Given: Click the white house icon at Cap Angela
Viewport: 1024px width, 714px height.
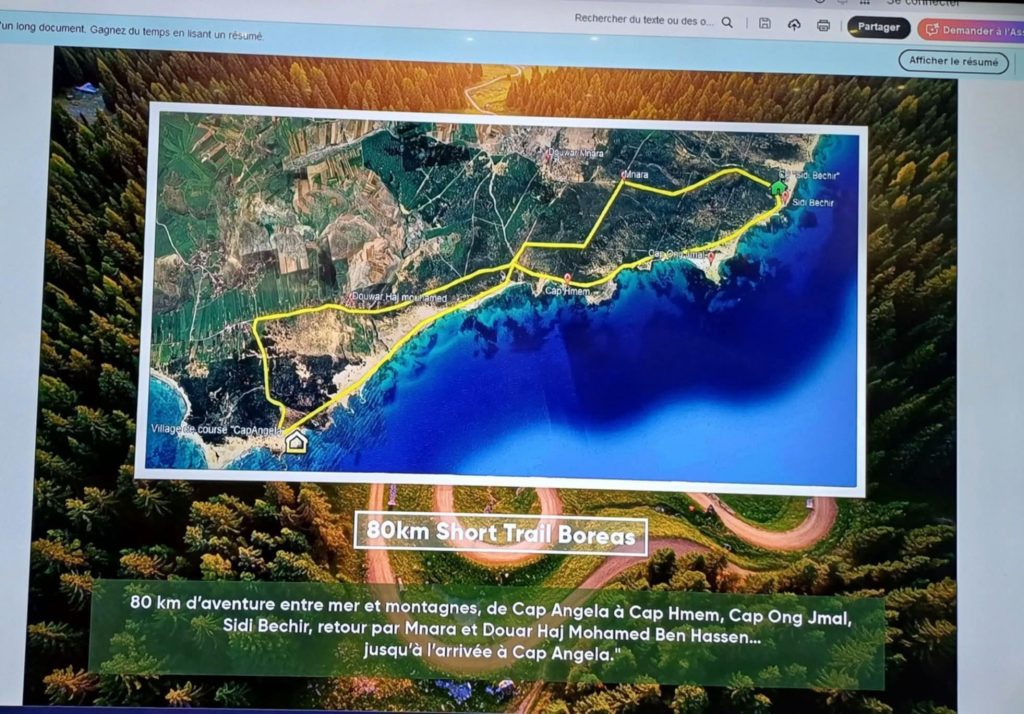Looking at the screenshot, I should click(x=295, y=441).
